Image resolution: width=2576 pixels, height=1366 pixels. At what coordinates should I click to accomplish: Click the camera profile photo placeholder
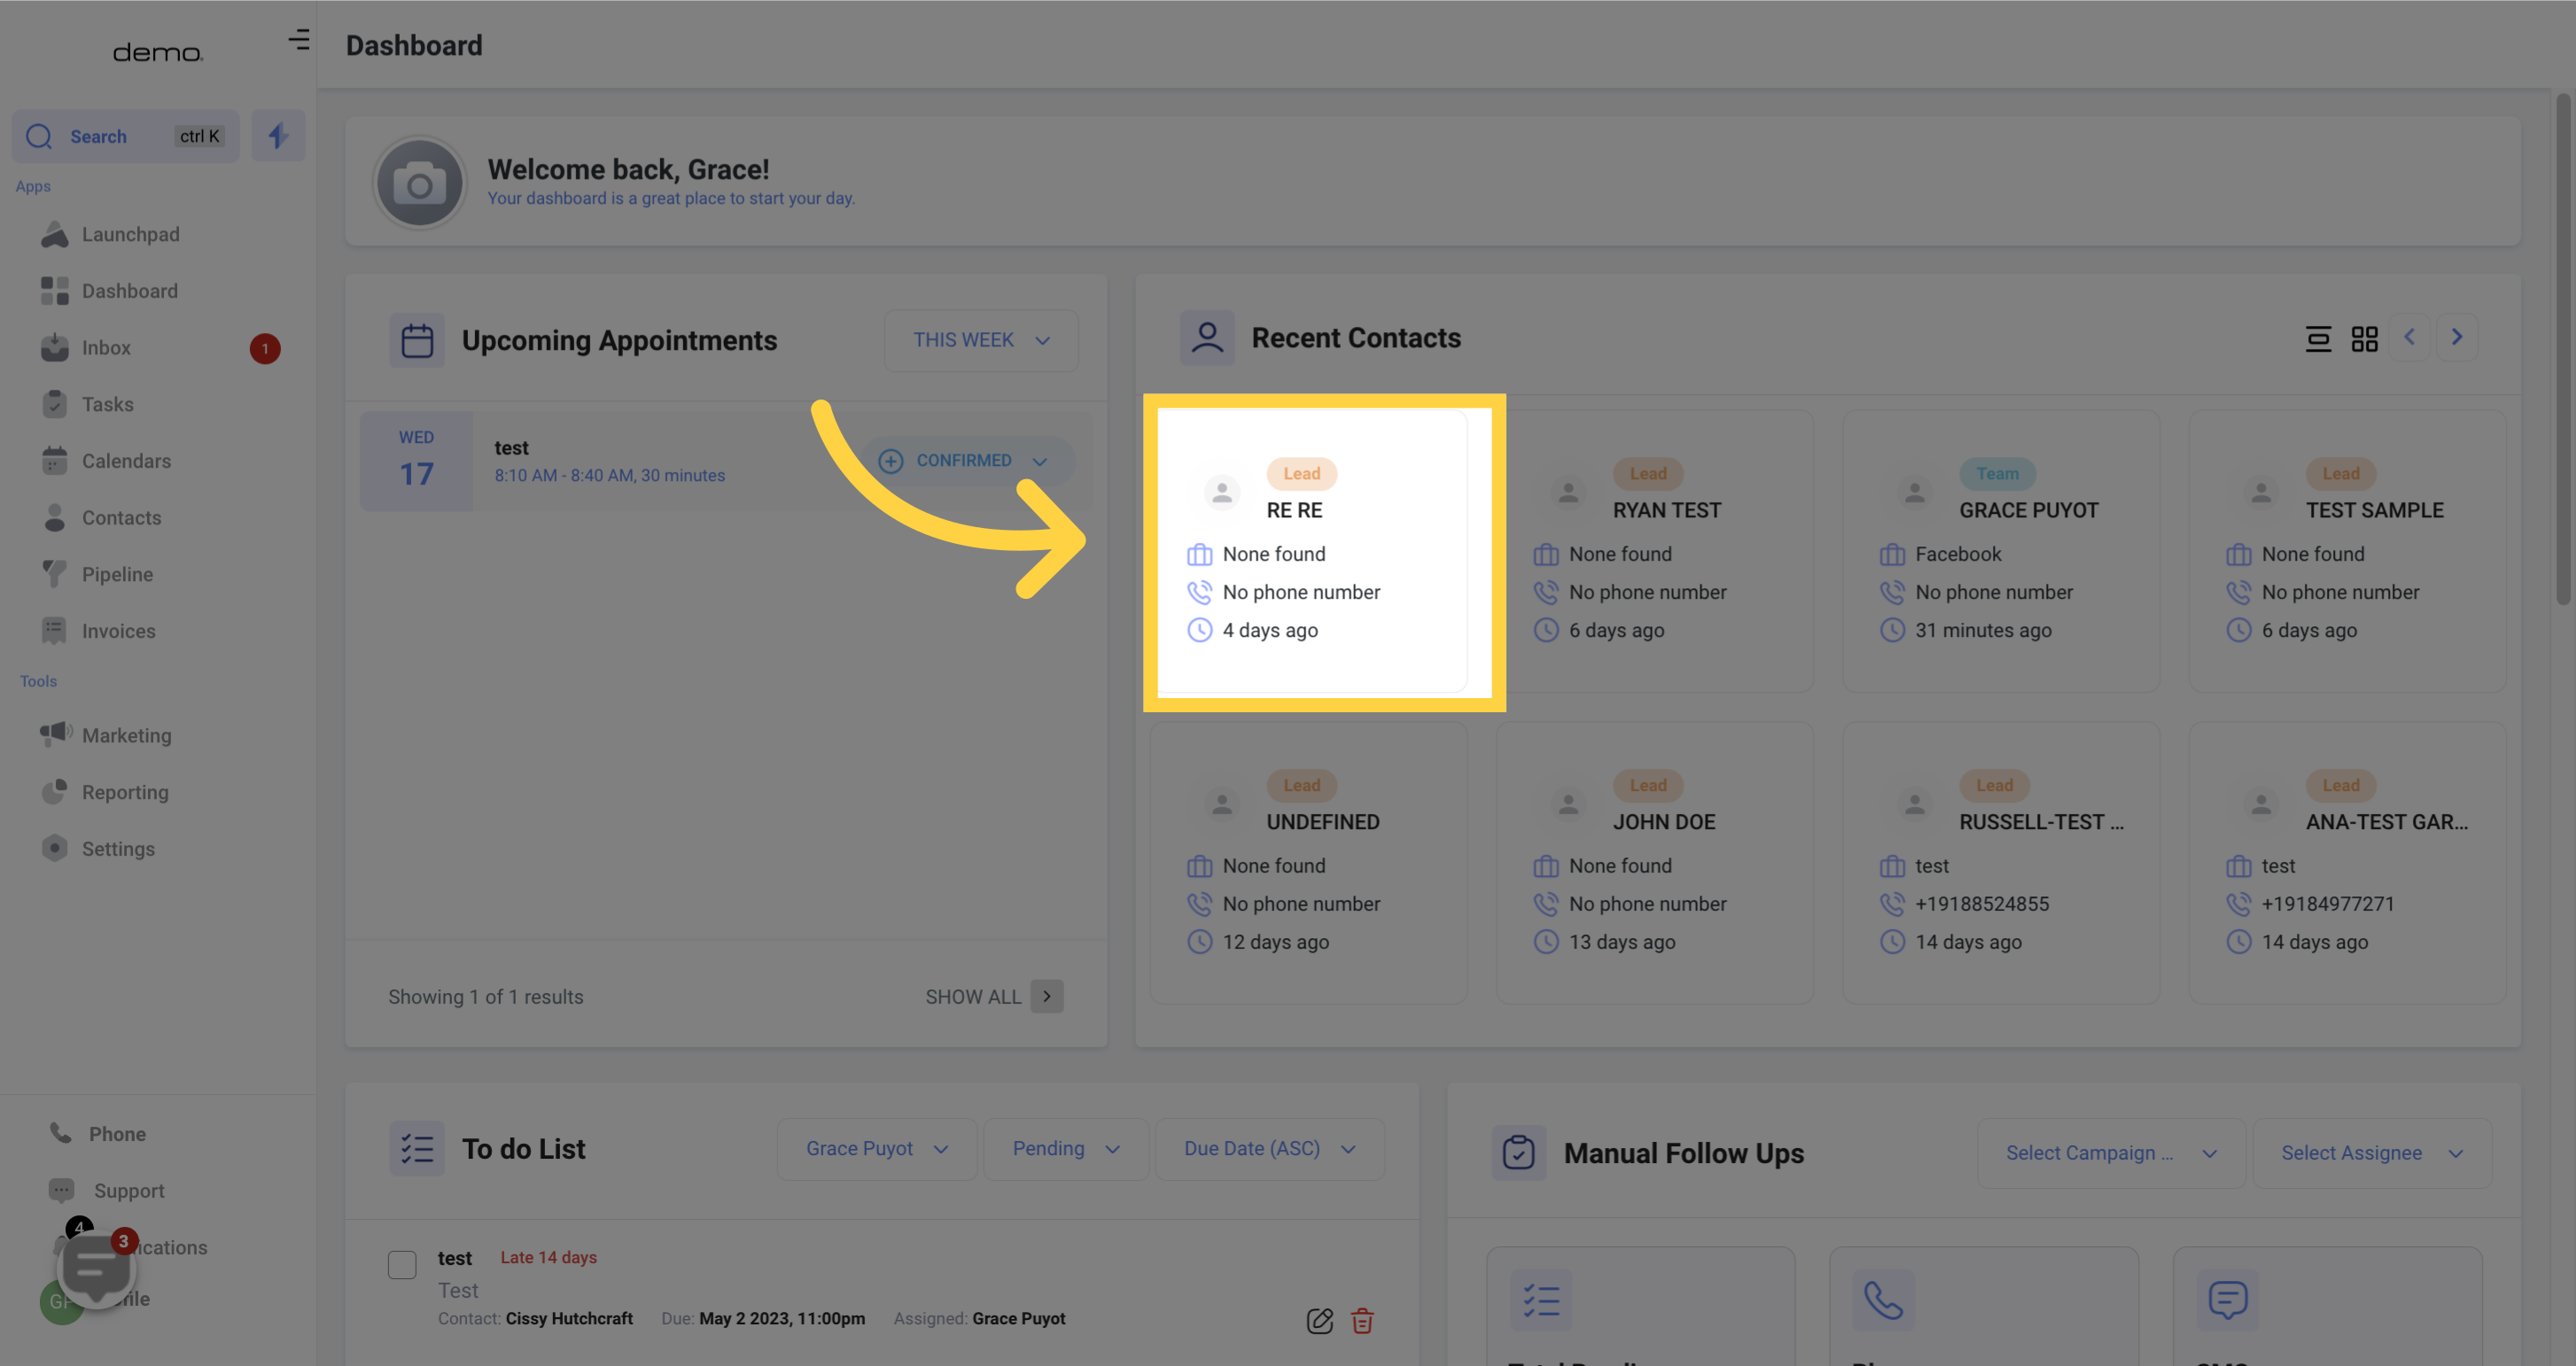420,184
